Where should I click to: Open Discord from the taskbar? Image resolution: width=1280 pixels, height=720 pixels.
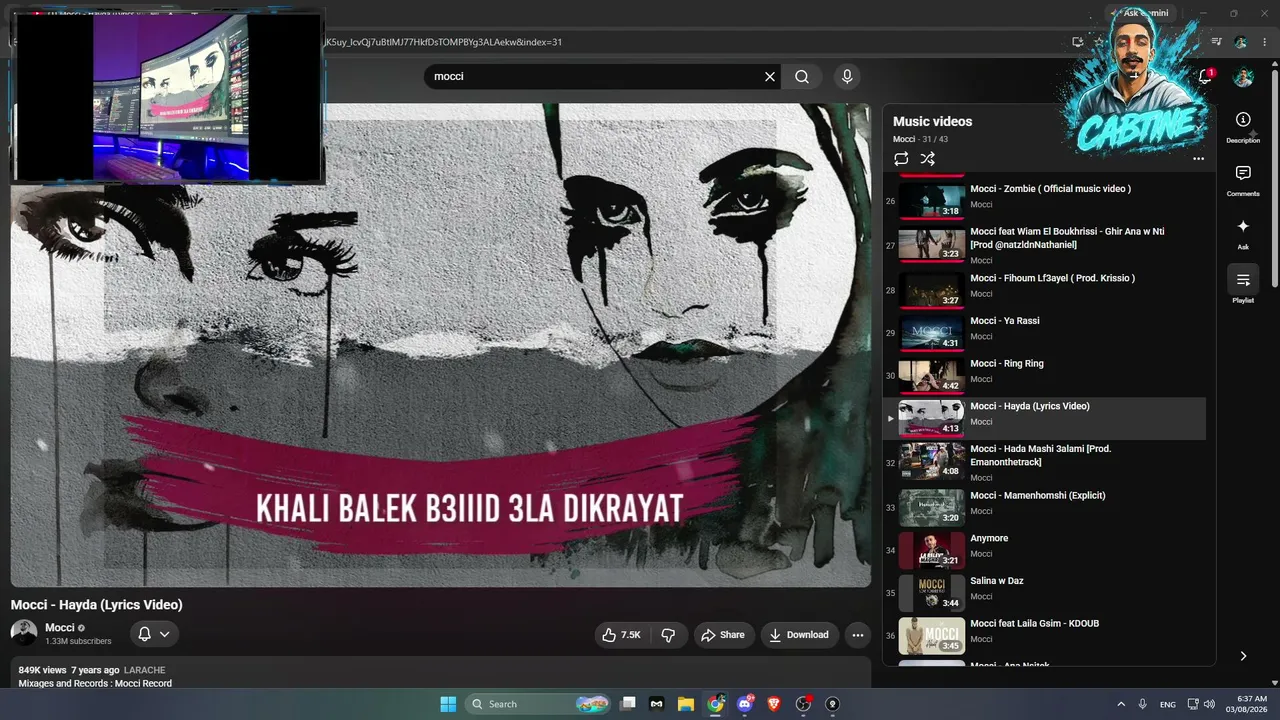click(744, 704)
